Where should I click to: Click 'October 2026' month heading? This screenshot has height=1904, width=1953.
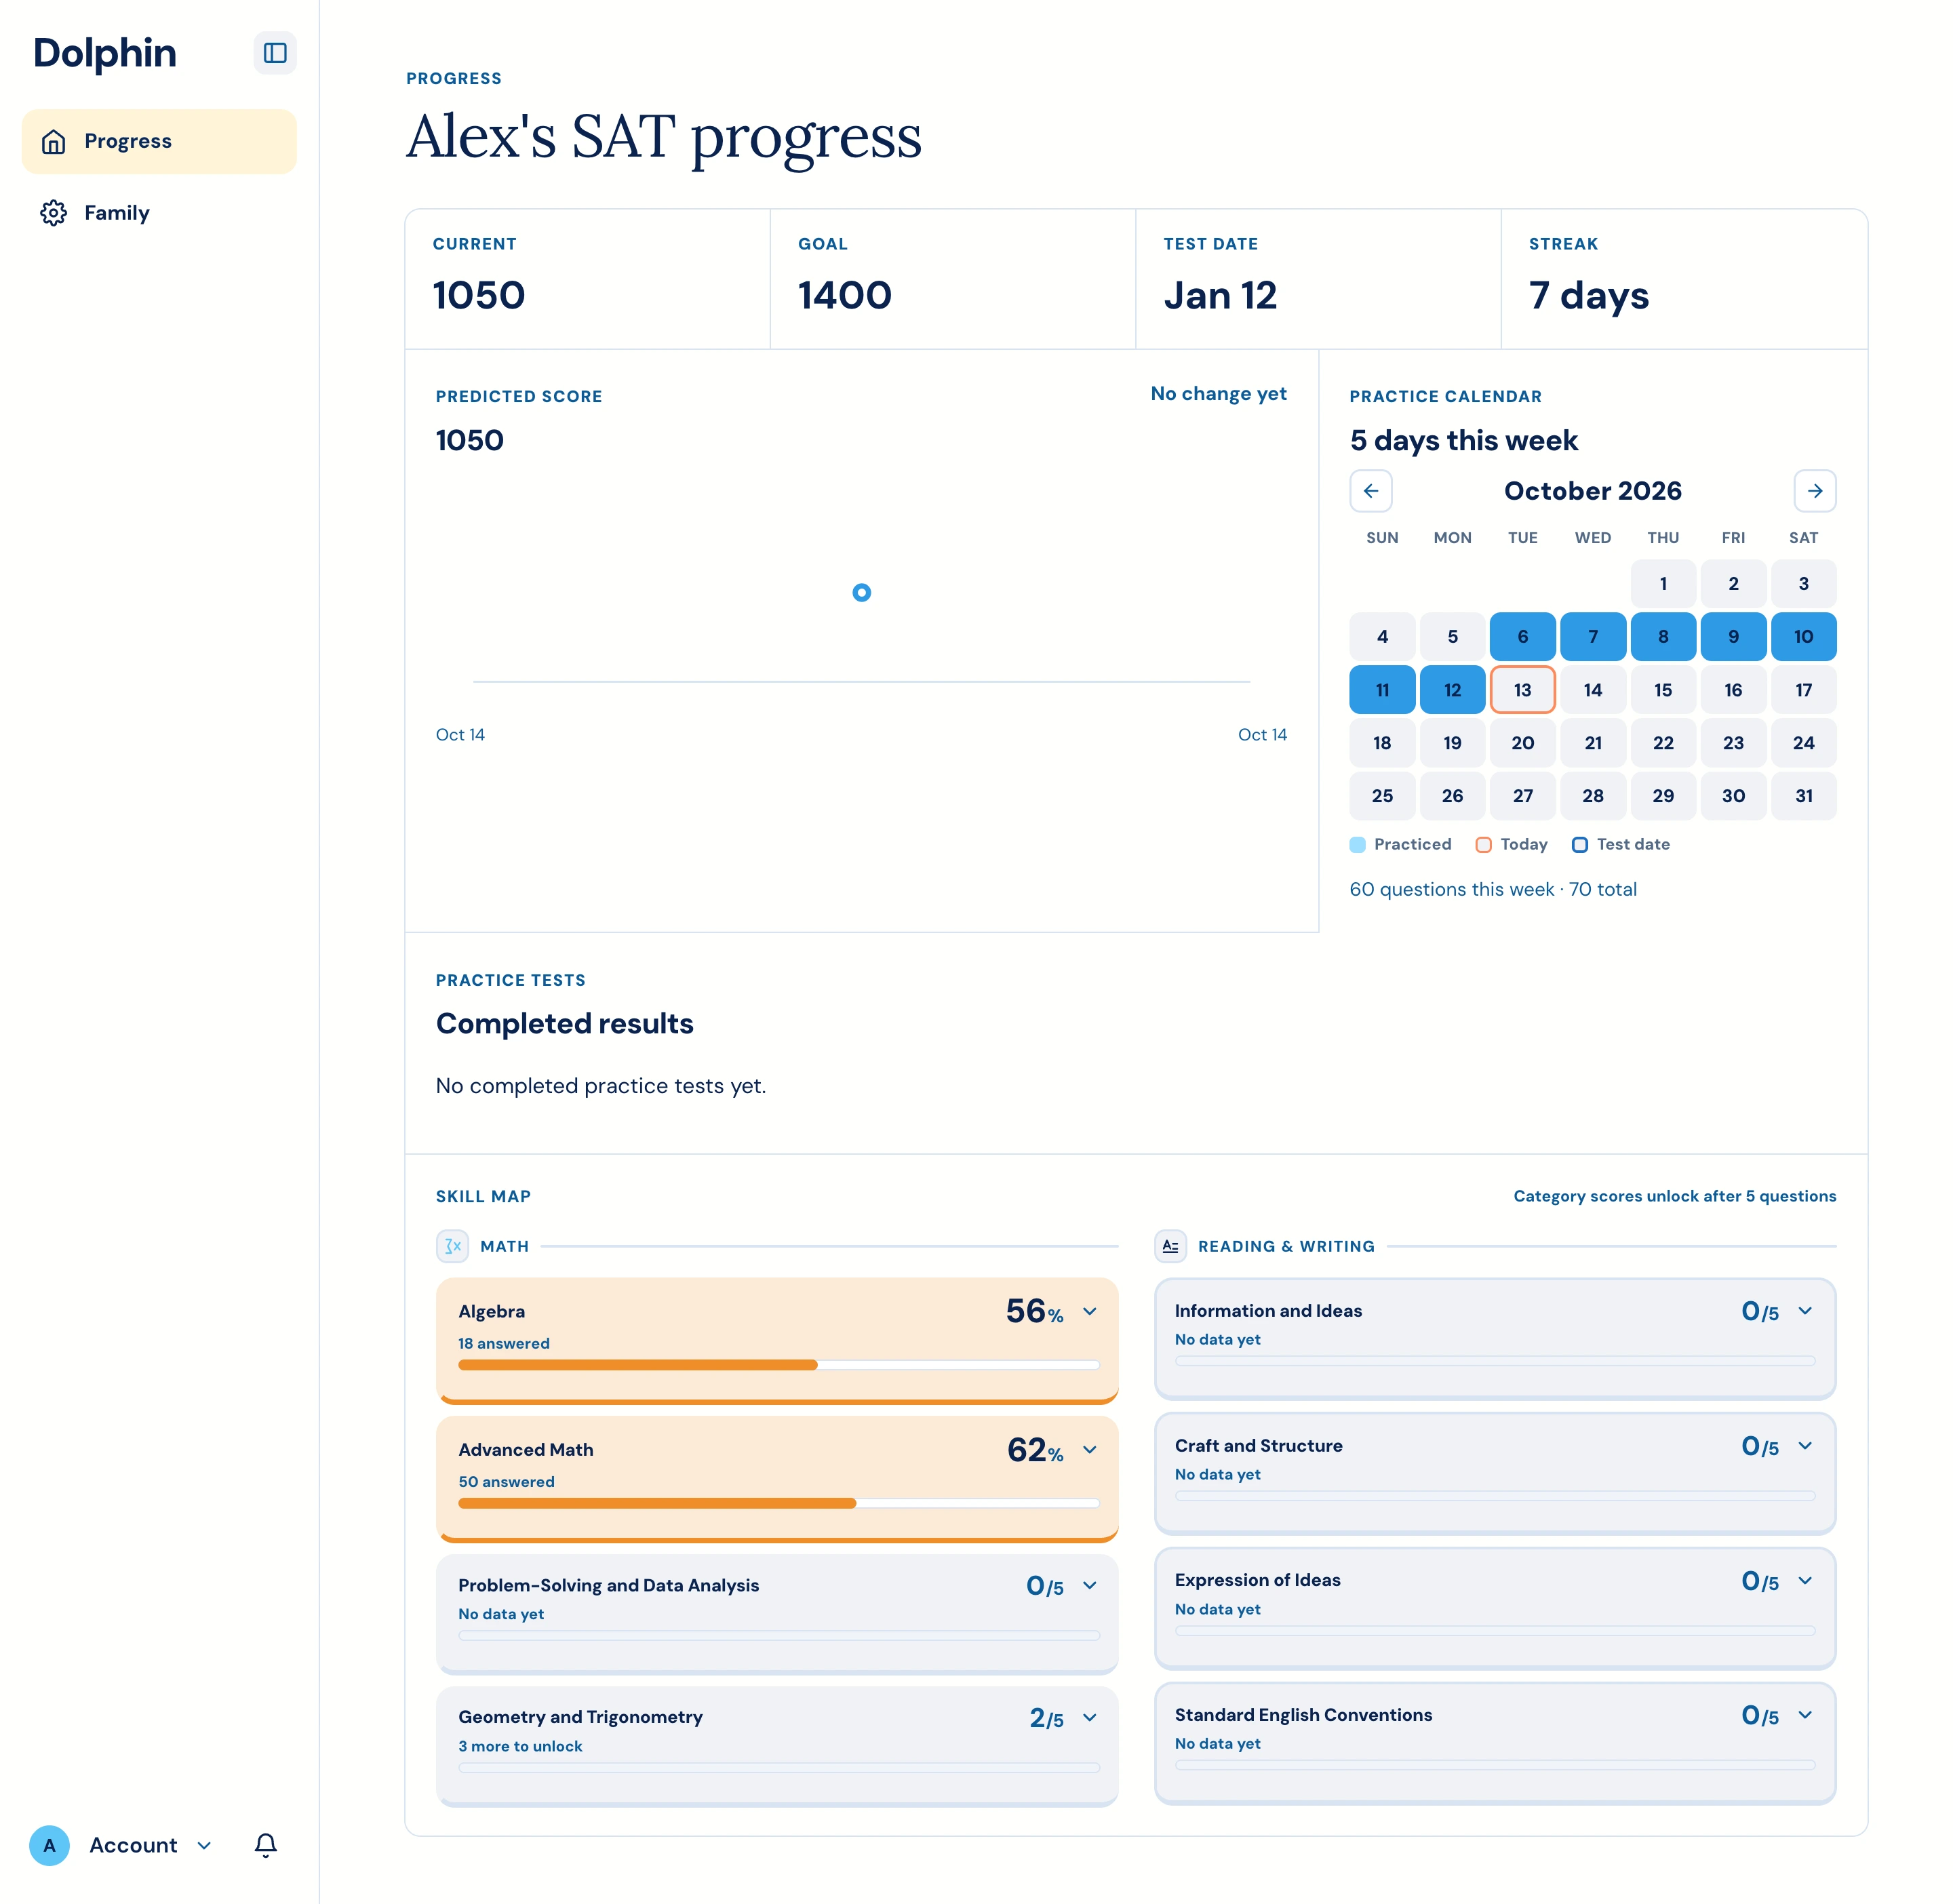click(1593, 491)
